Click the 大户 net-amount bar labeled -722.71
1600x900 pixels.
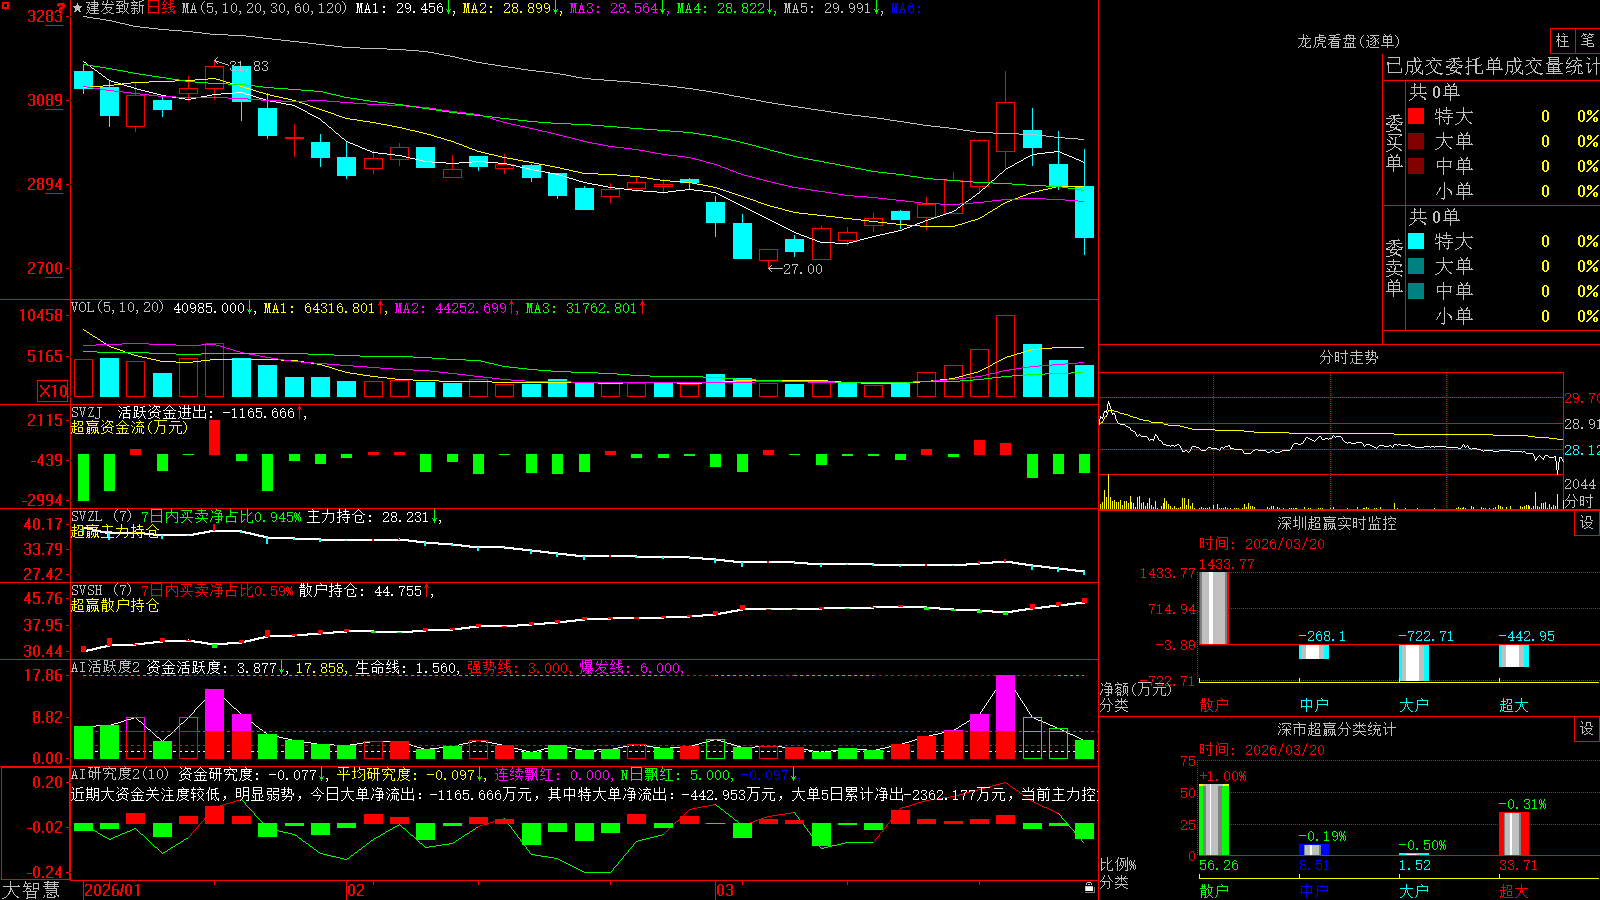(1414, 663)
